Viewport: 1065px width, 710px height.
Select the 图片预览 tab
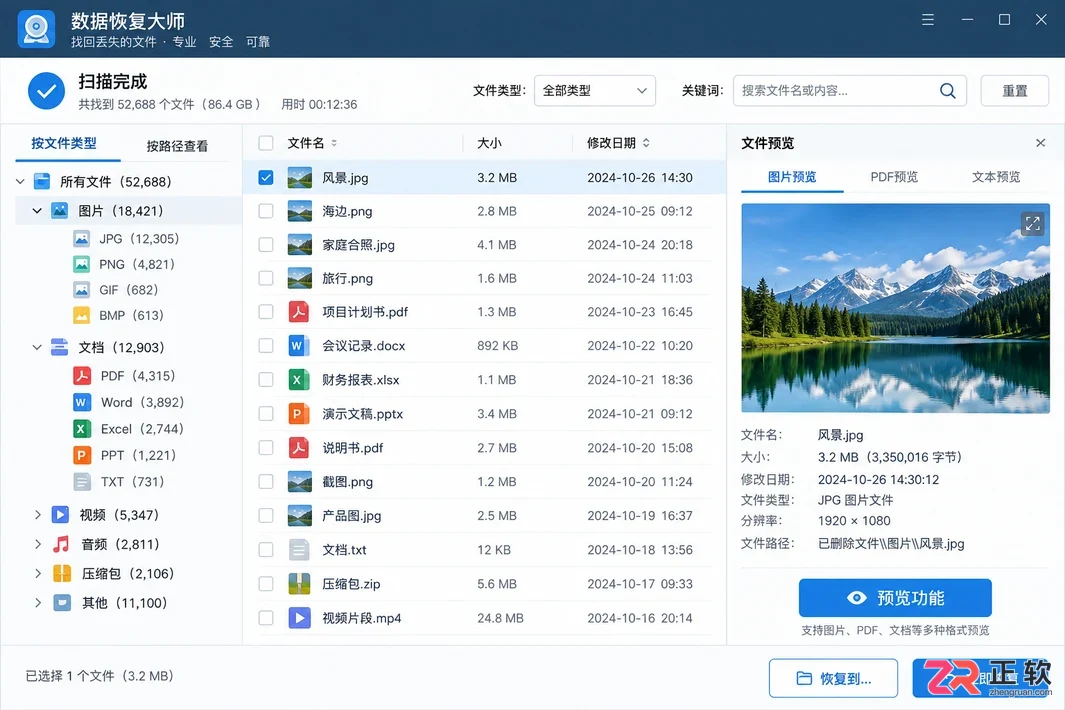click(792, 177)
